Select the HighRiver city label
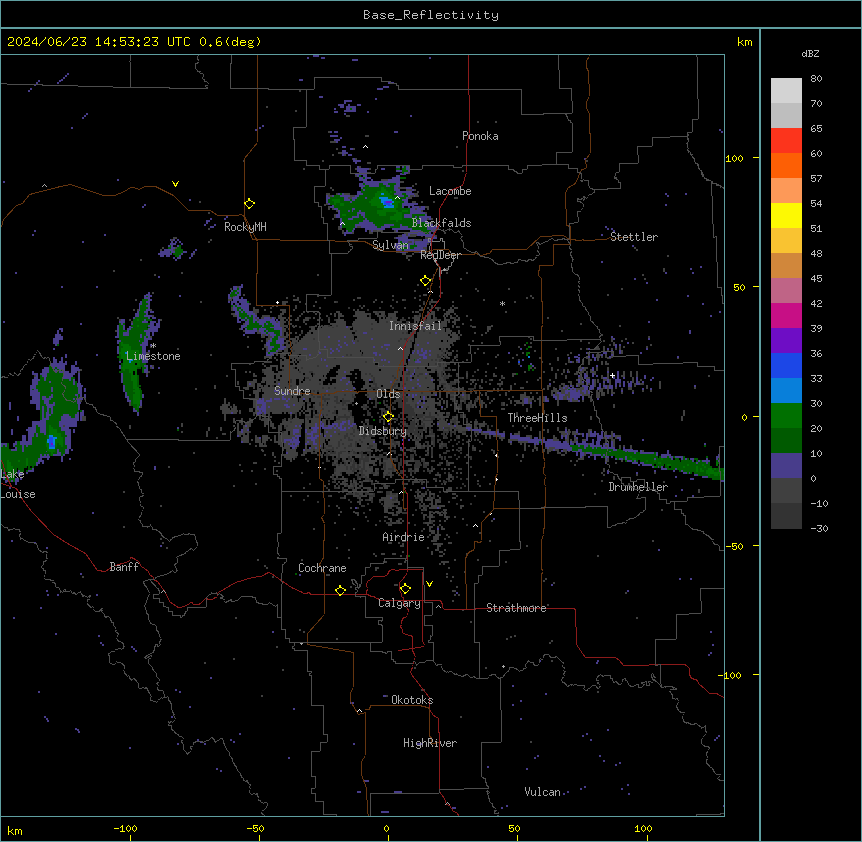 pyautogui.click(x=430, y=743)
